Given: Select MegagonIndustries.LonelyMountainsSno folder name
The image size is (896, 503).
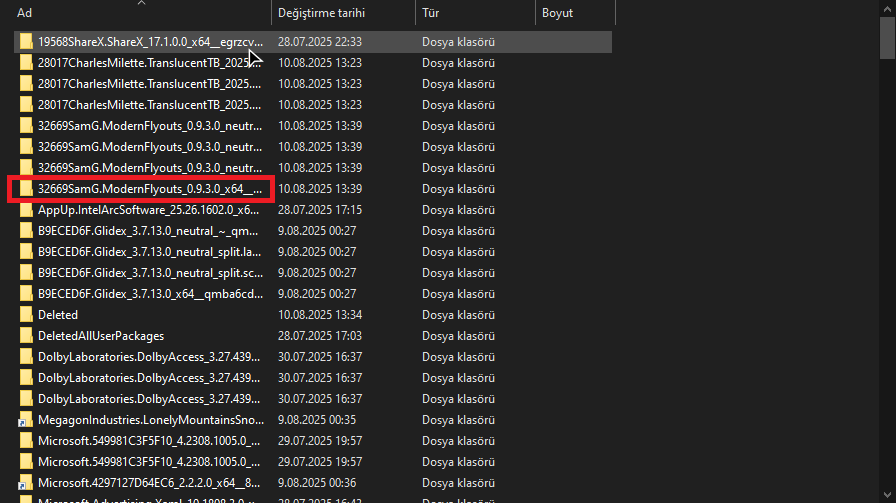Looking at the screenshot, I should point(151,420).
